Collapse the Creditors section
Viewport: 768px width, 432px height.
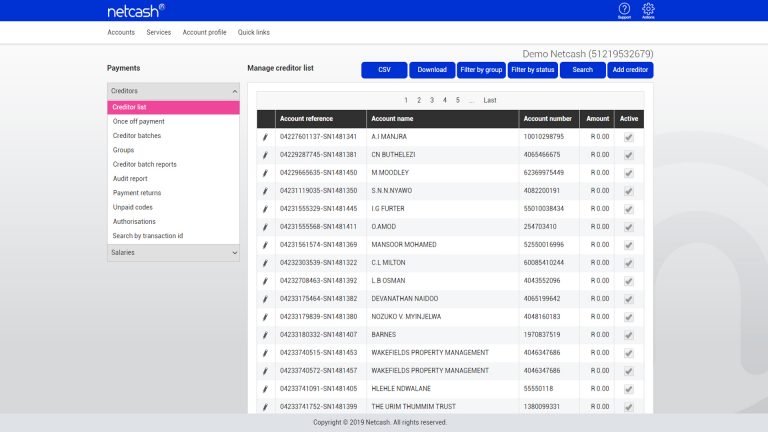pyautogui.click(x=173, y=91)
